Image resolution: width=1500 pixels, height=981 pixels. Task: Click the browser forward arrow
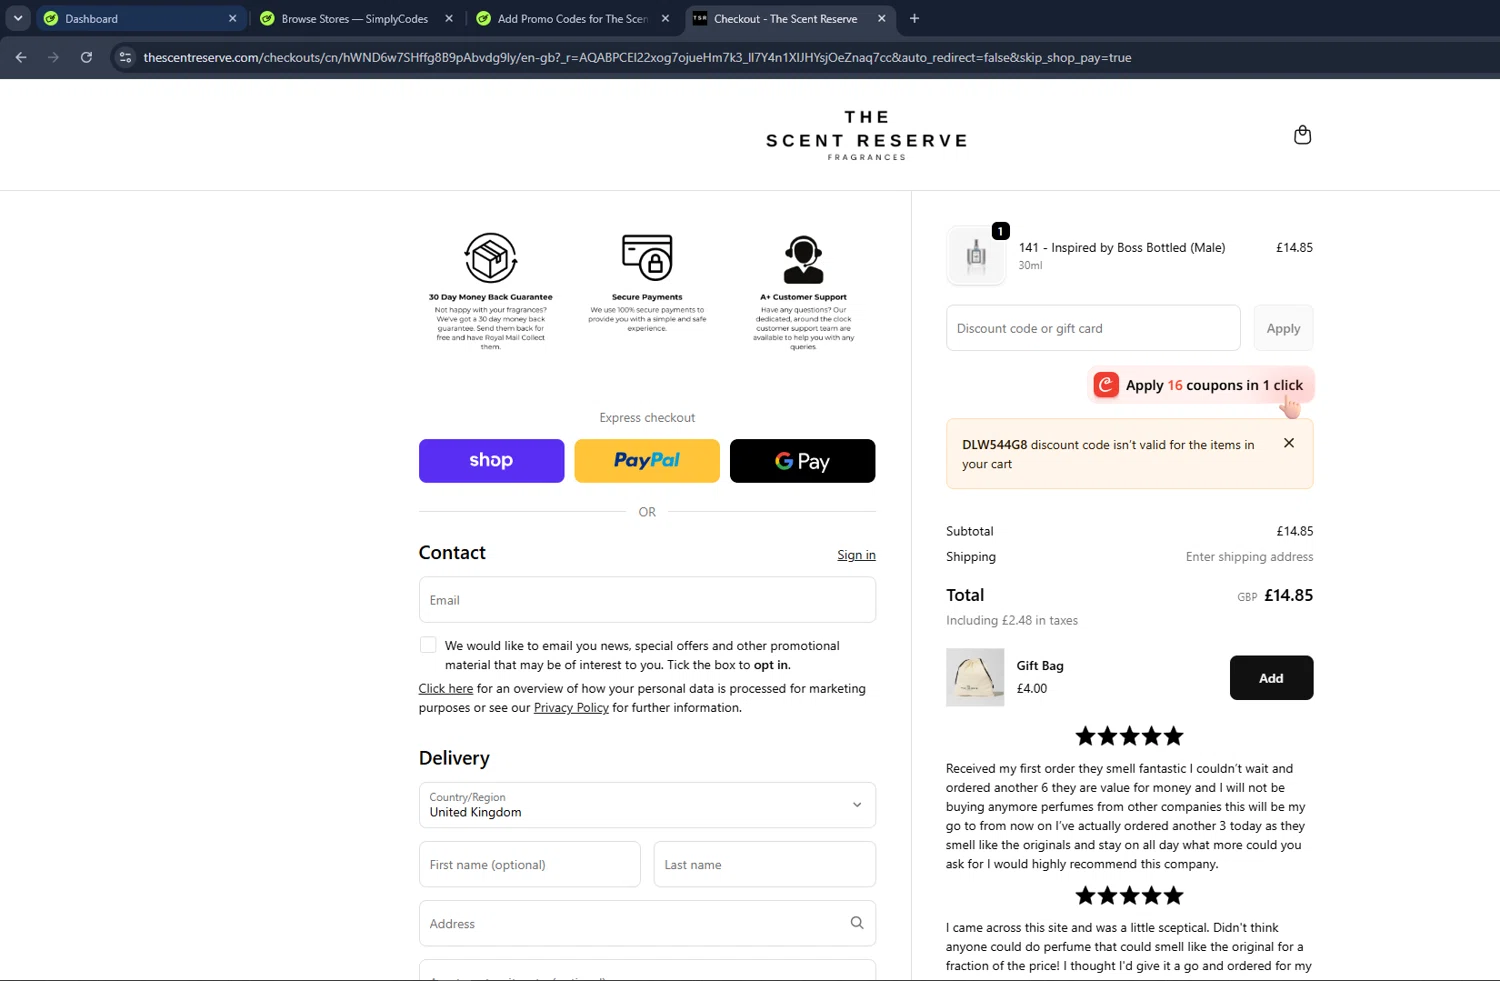click(53, 57)
